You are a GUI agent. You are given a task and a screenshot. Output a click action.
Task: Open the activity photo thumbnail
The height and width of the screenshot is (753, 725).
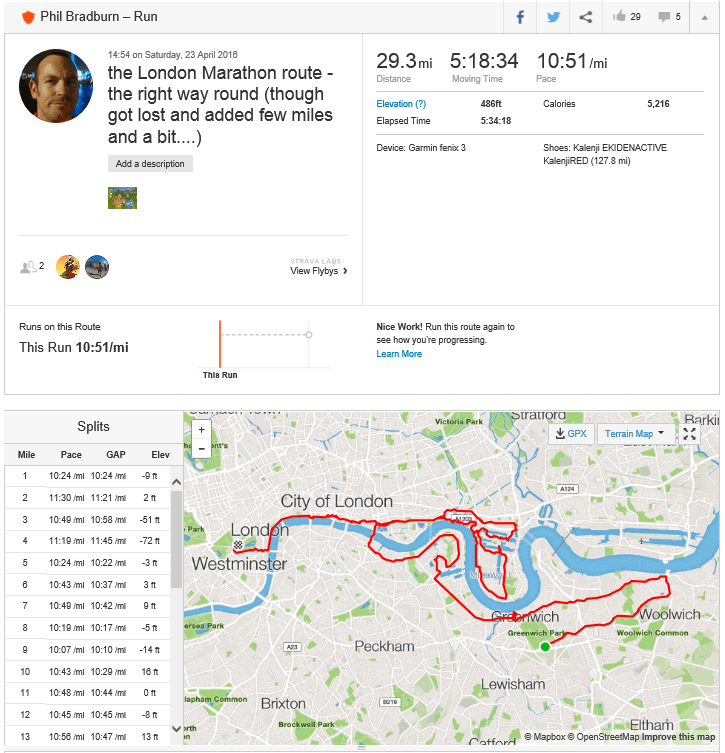pos(122,198)
